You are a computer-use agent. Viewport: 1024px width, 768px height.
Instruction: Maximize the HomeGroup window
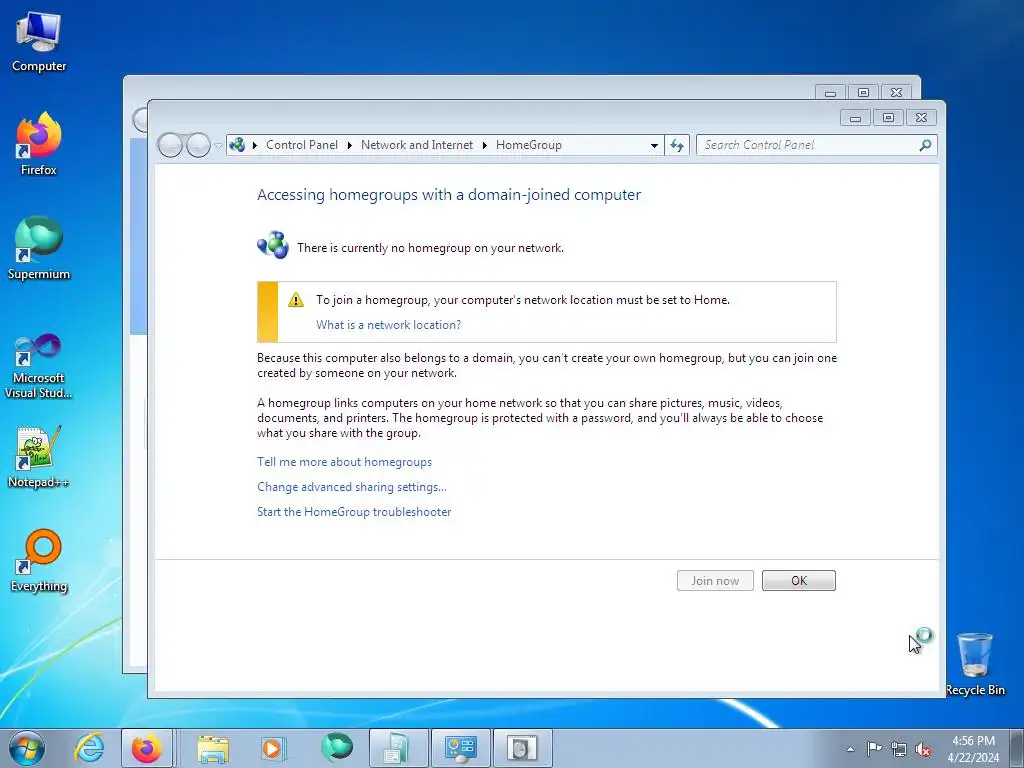(x=888, y=118)
